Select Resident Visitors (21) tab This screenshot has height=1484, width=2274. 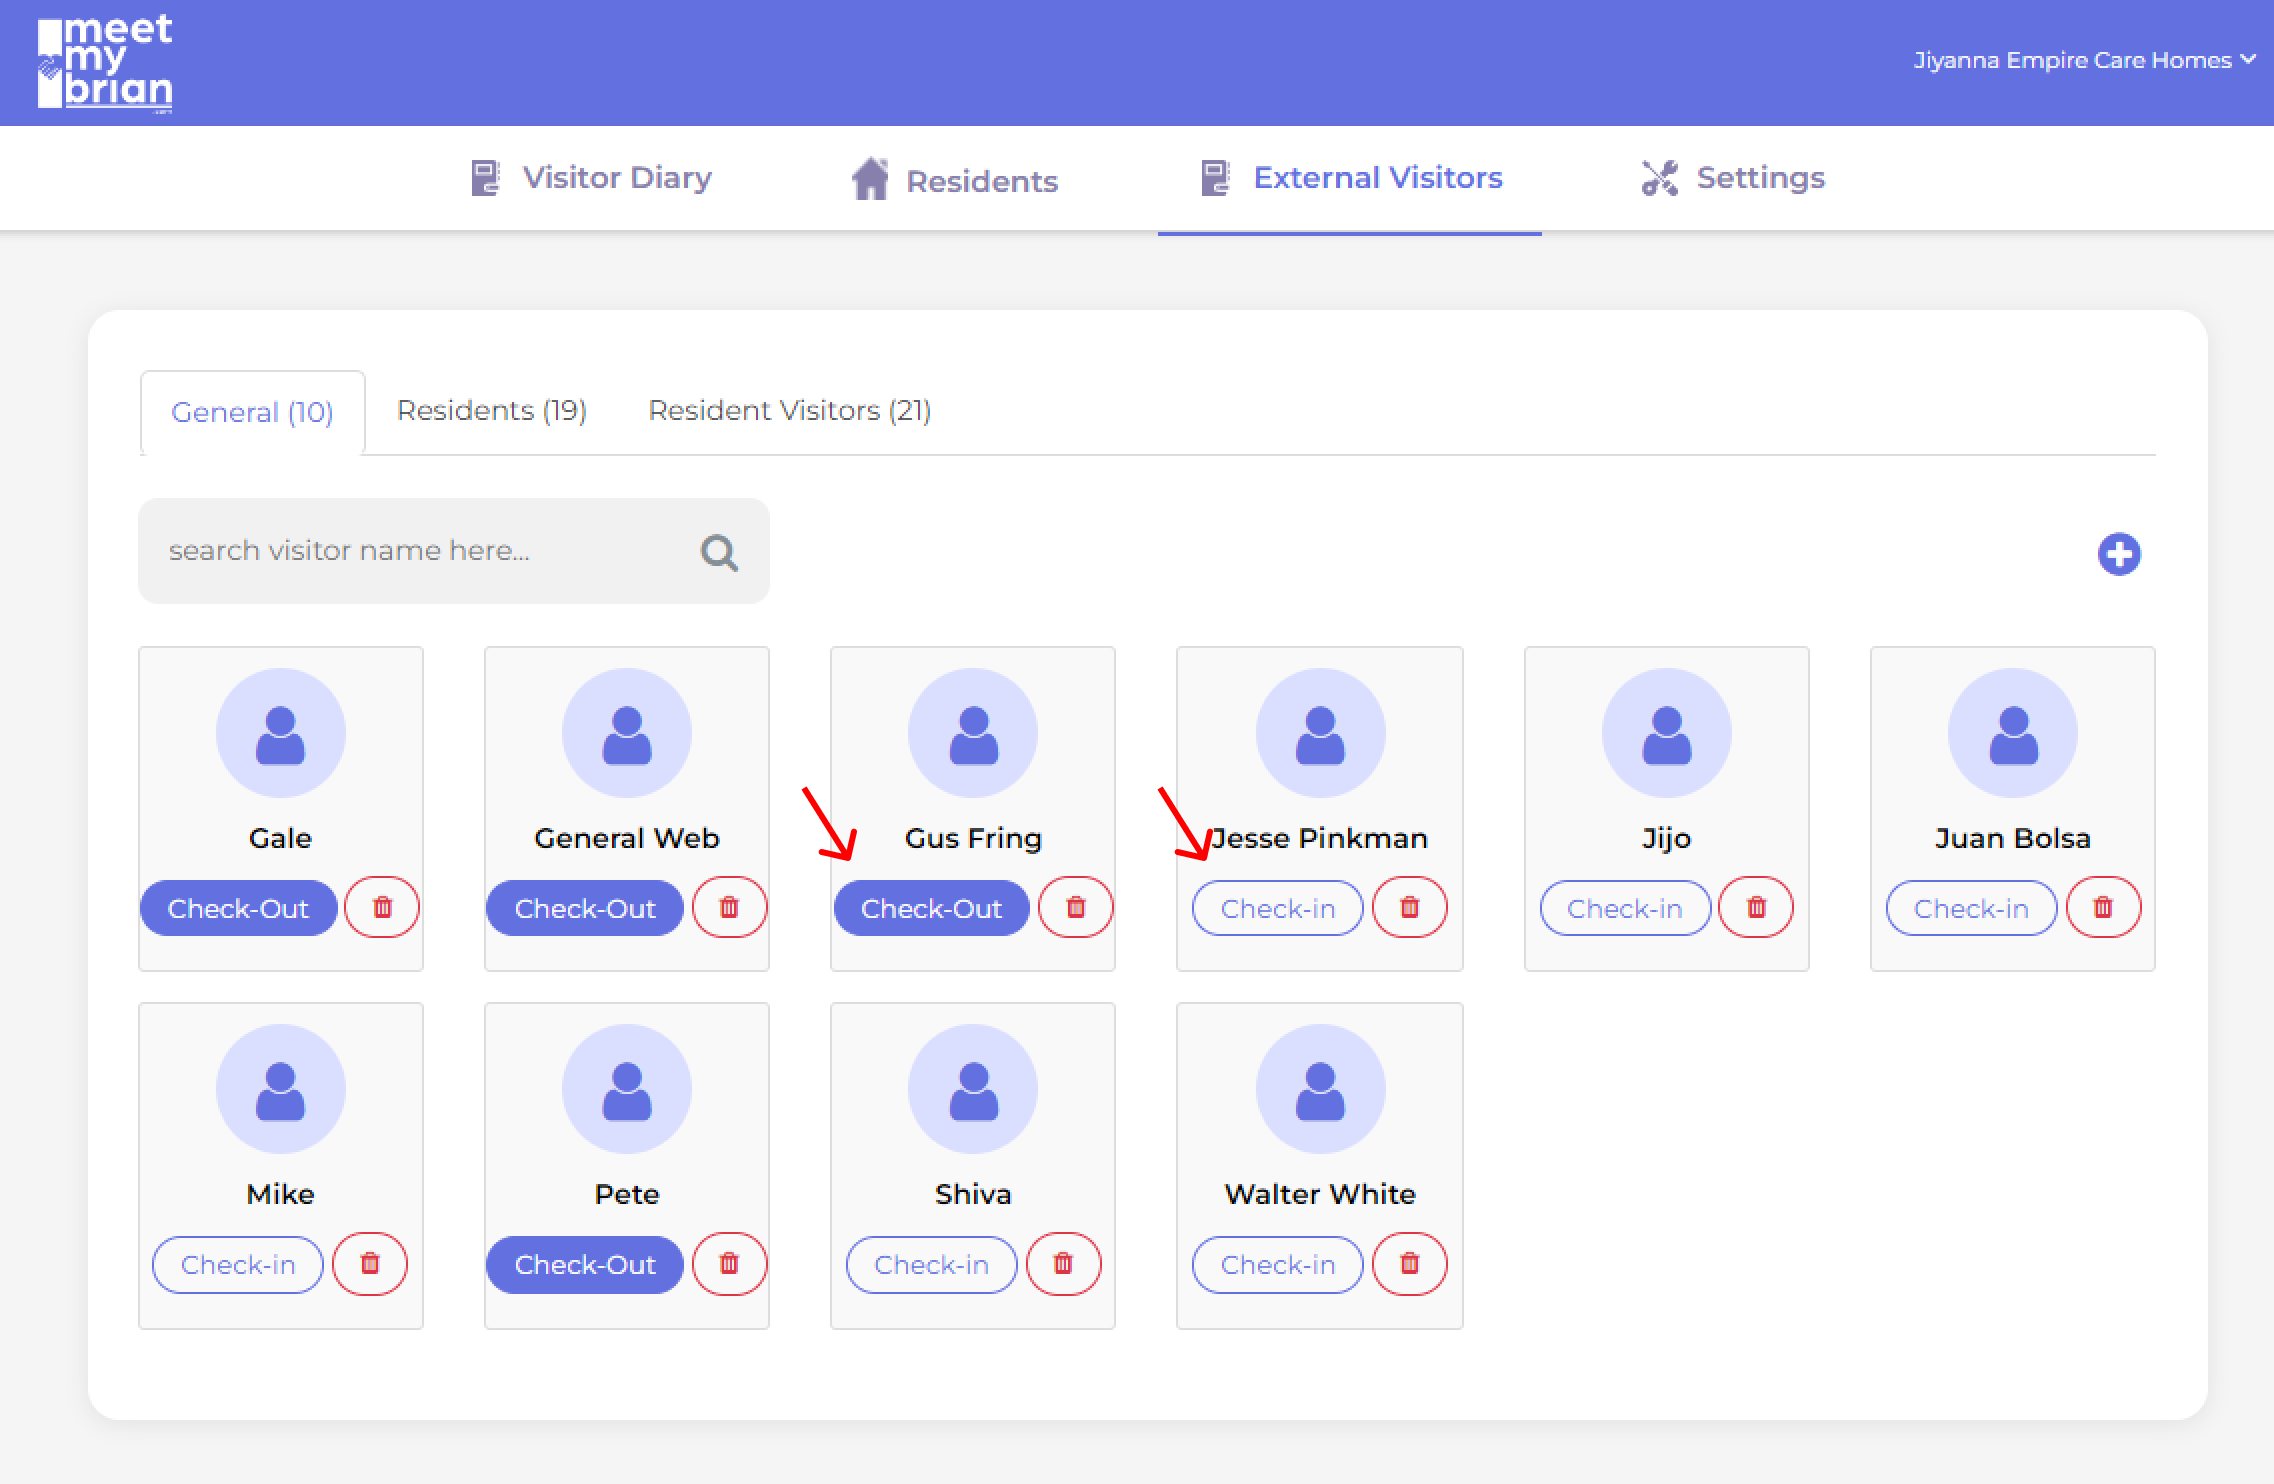coord(789,411)
